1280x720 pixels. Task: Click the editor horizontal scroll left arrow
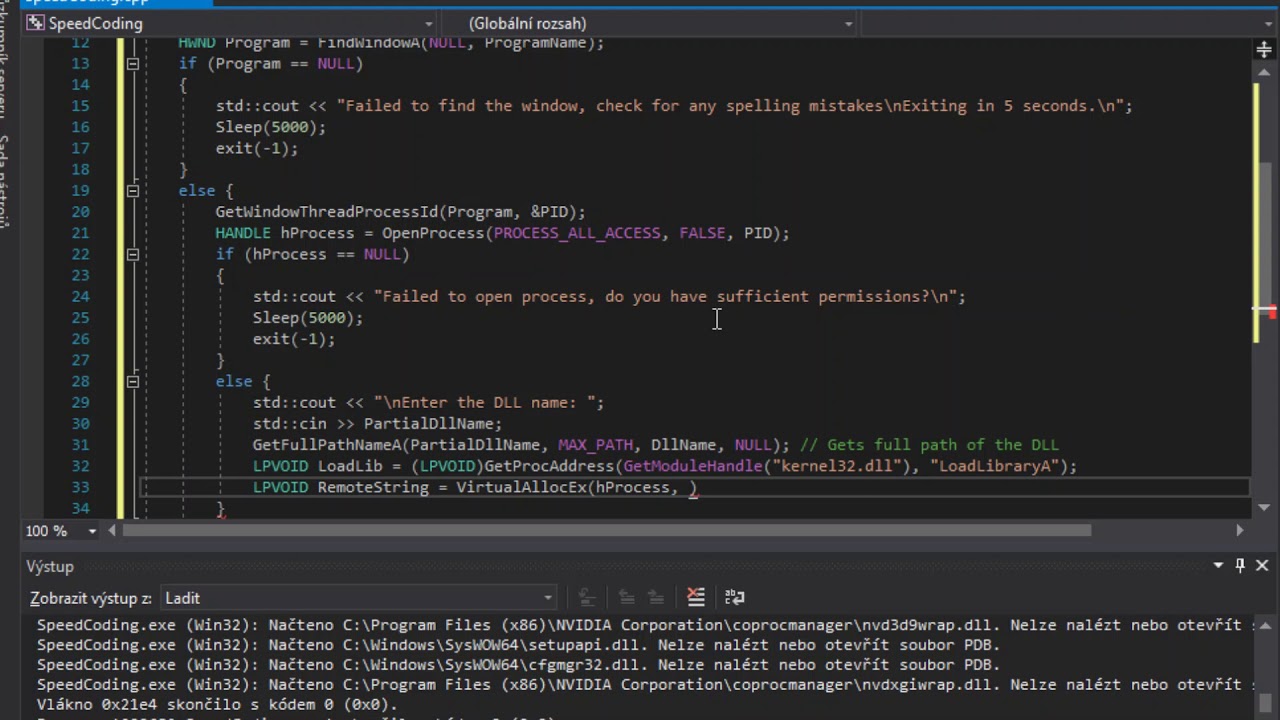(x=113, y=531)
